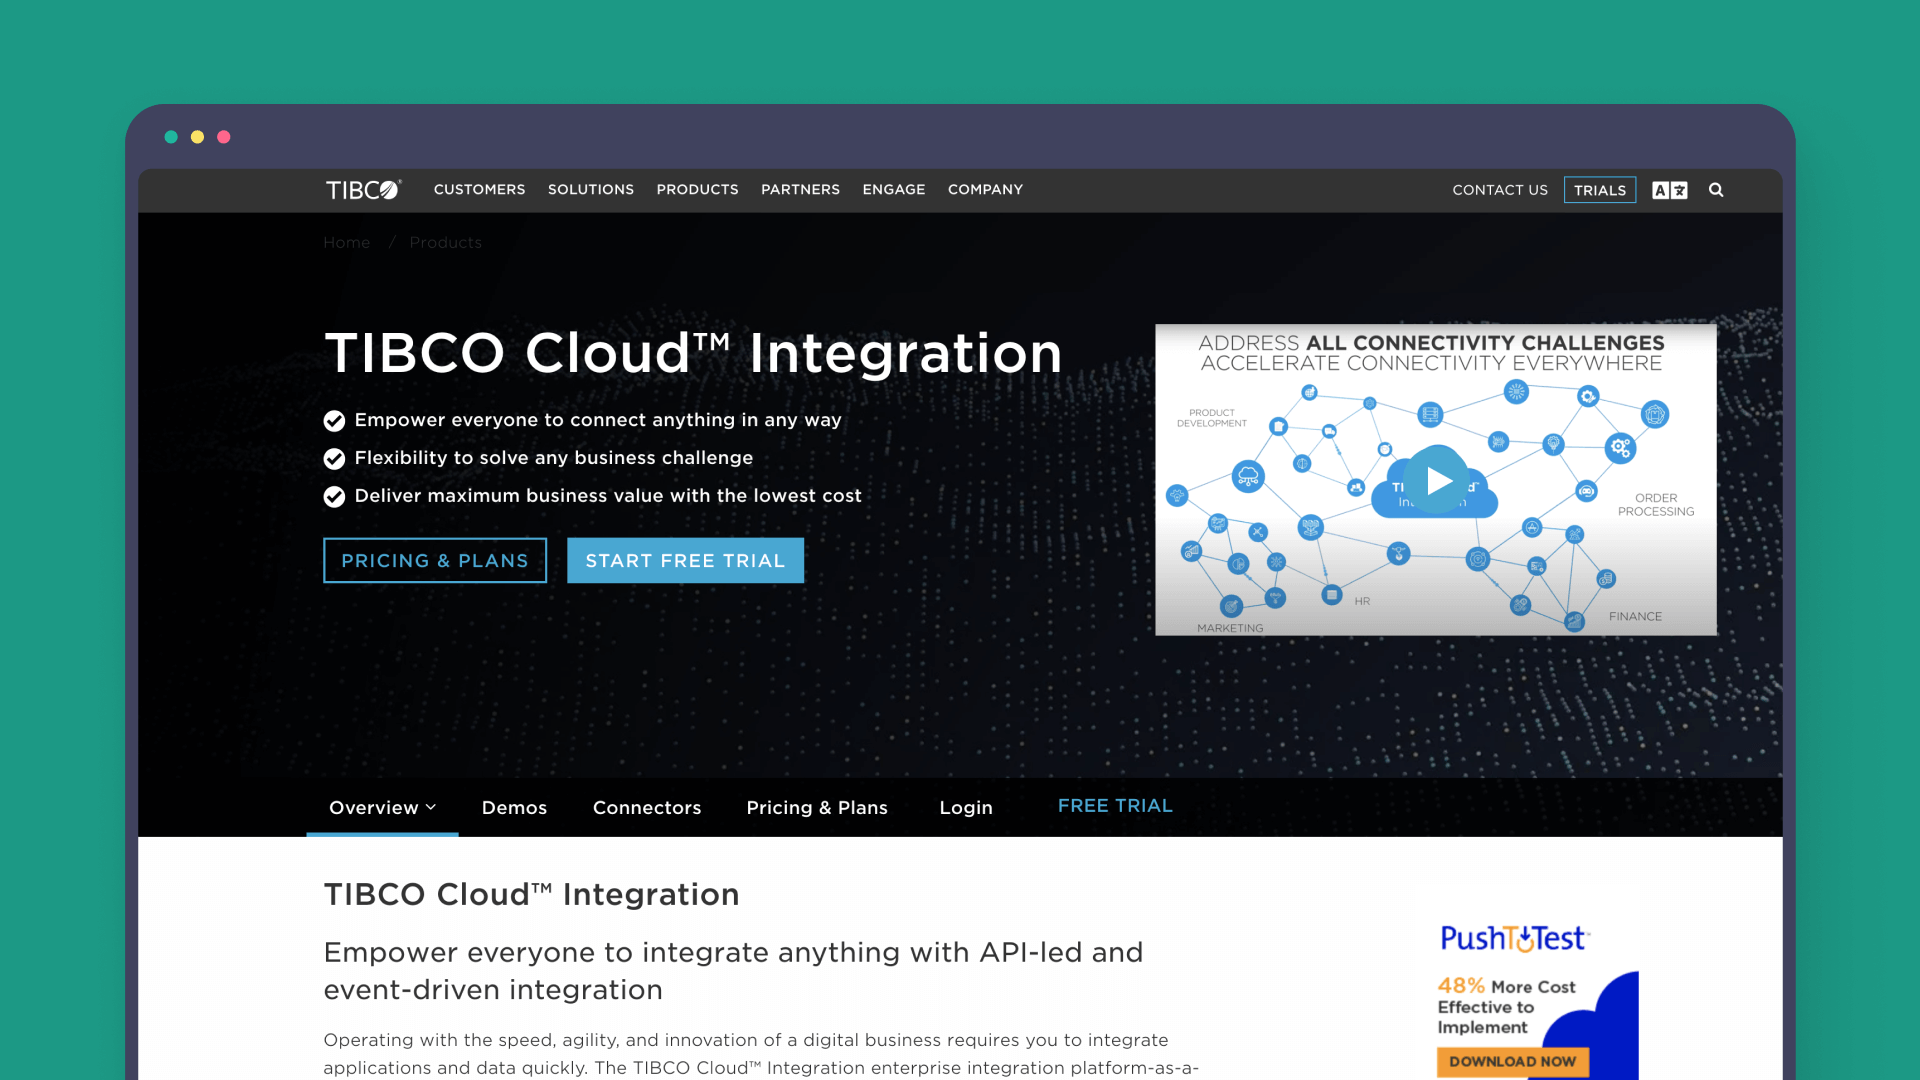This screenshot has height=1080, width=1920.
Task: Switch to the Connectors tab
Action: pyautogui.click(x=646, y=807)
